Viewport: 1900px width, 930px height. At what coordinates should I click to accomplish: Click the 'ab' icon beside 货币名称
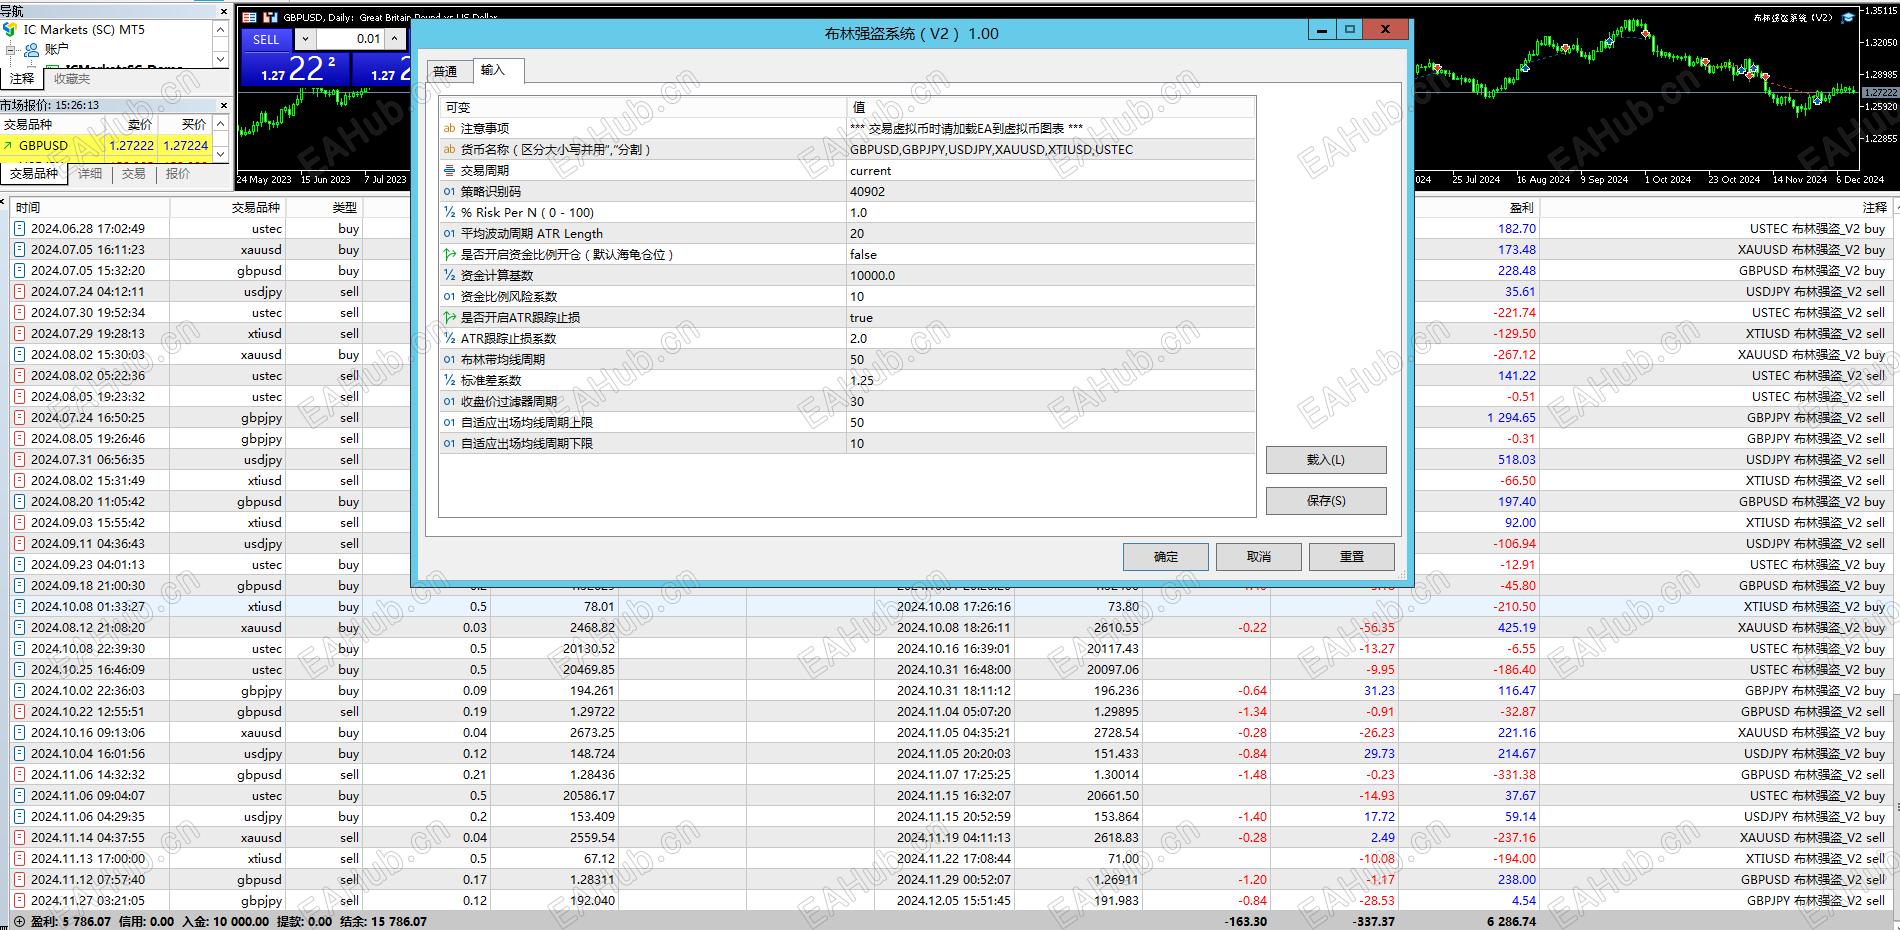(x=449, y=150)
